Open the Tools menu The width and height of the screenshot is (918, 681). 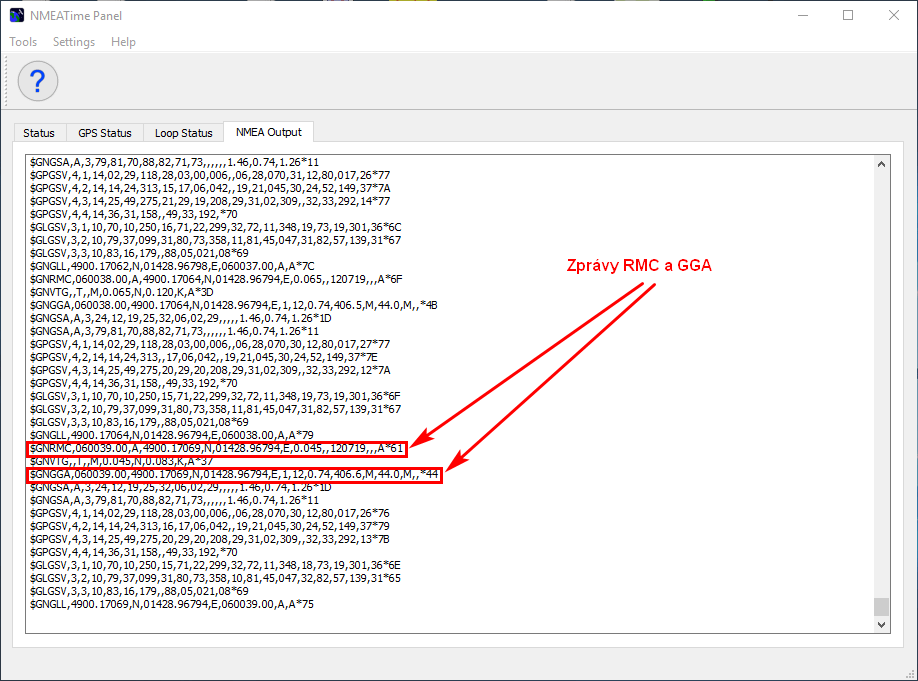point(23,42)
